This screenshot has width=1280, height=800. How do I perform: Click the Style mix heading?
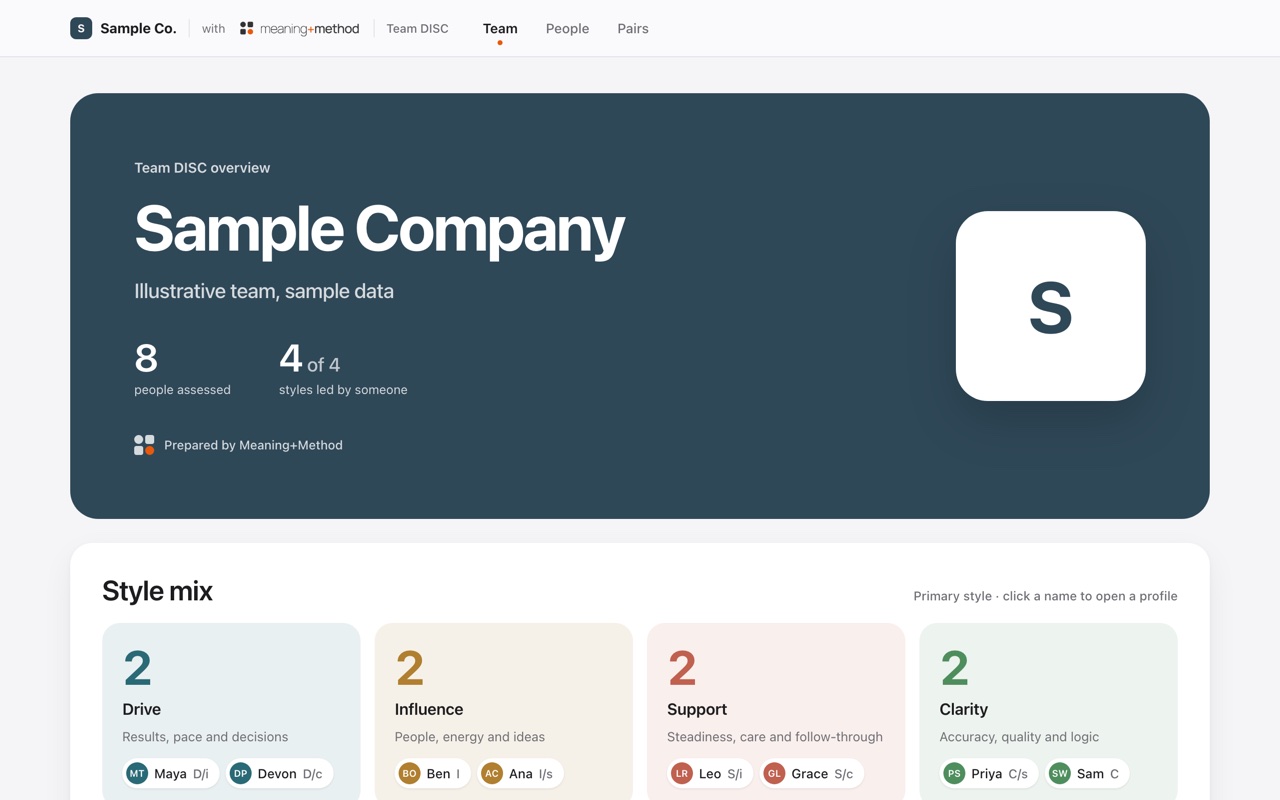tap(157, 591)
